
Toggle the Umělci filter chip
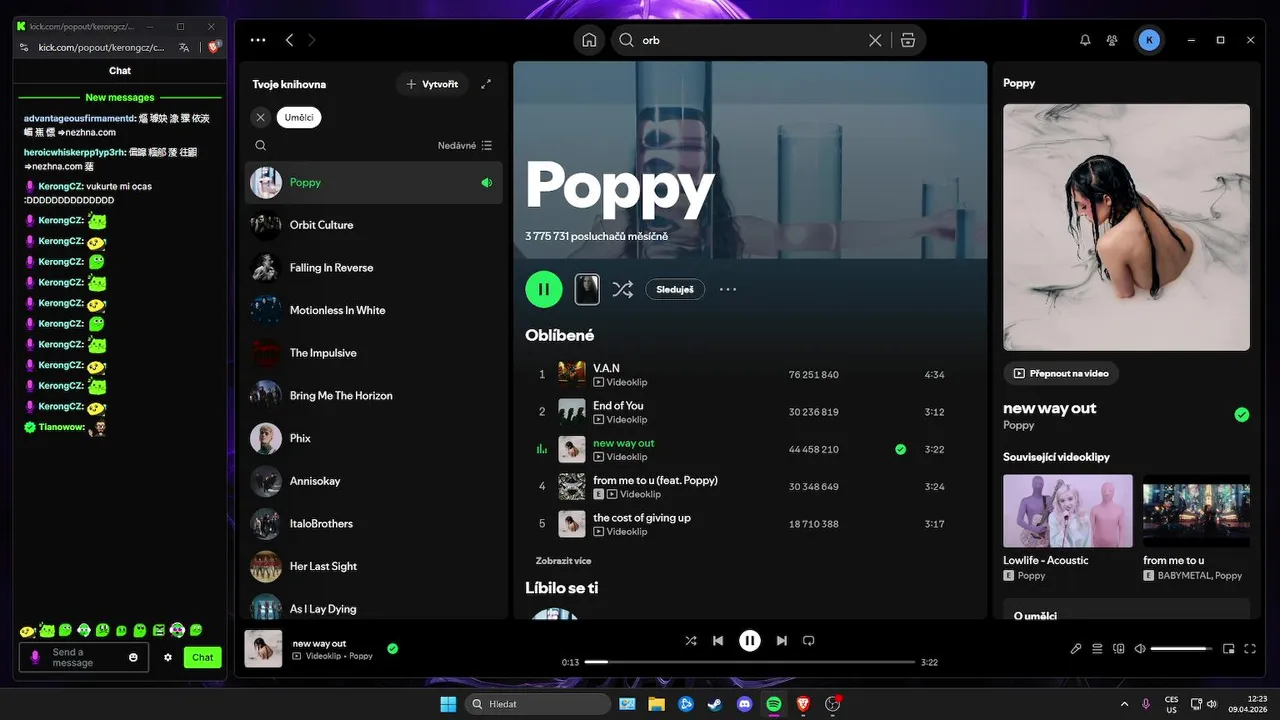pyautogui.click(x=299, y=117)
